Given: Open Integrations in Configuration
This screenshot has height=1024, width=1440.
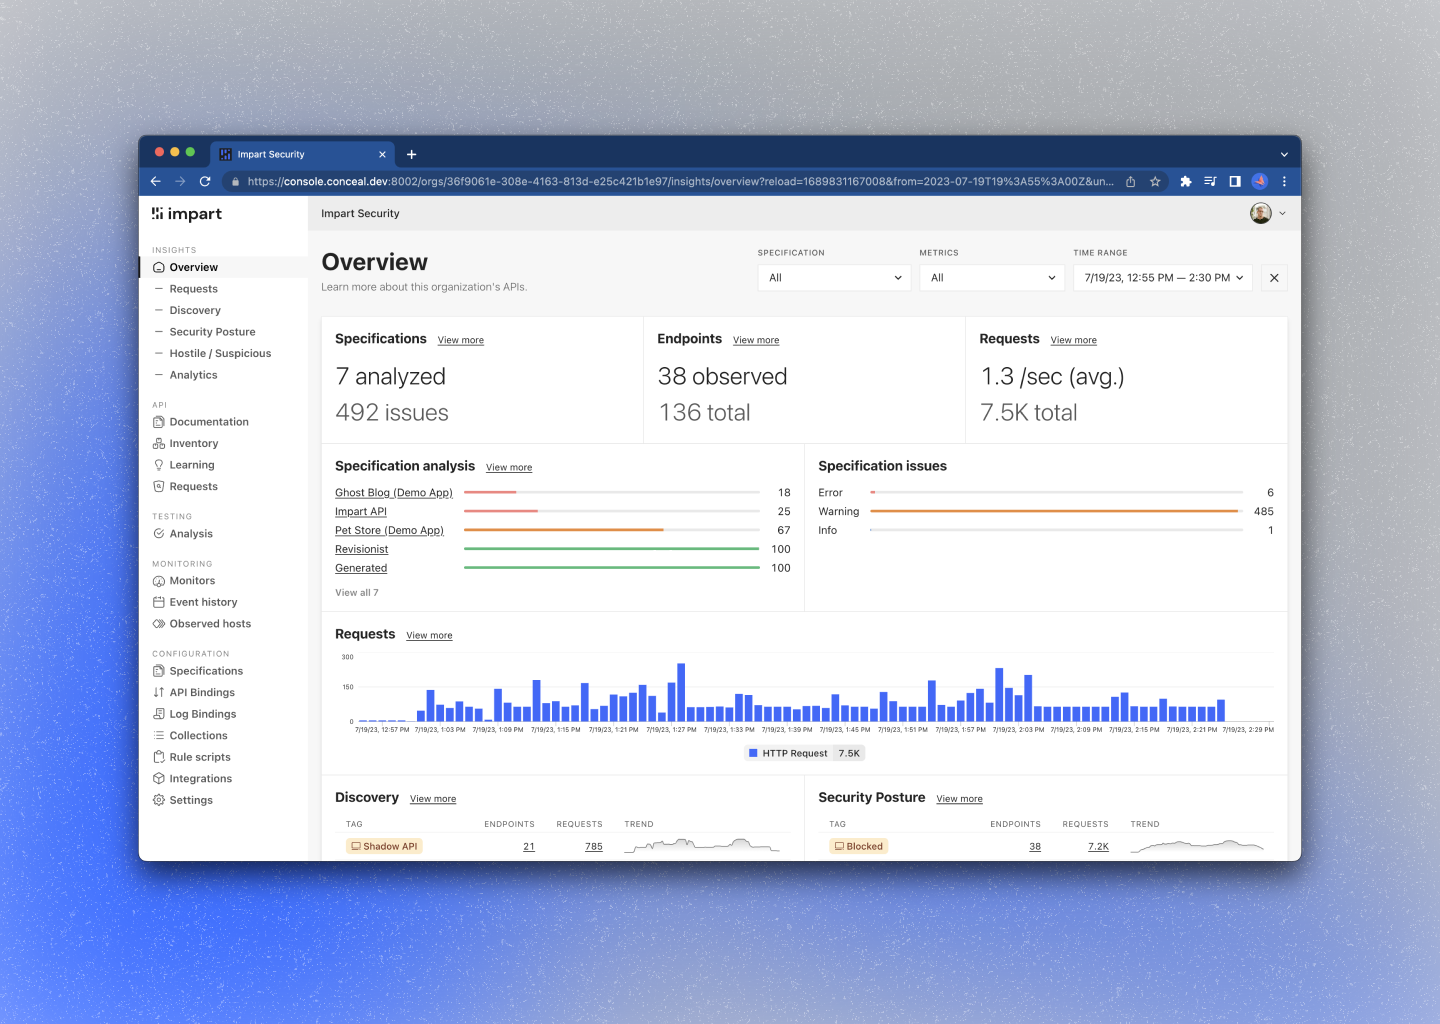Looking at the screenshot, I should click(192, 779).
